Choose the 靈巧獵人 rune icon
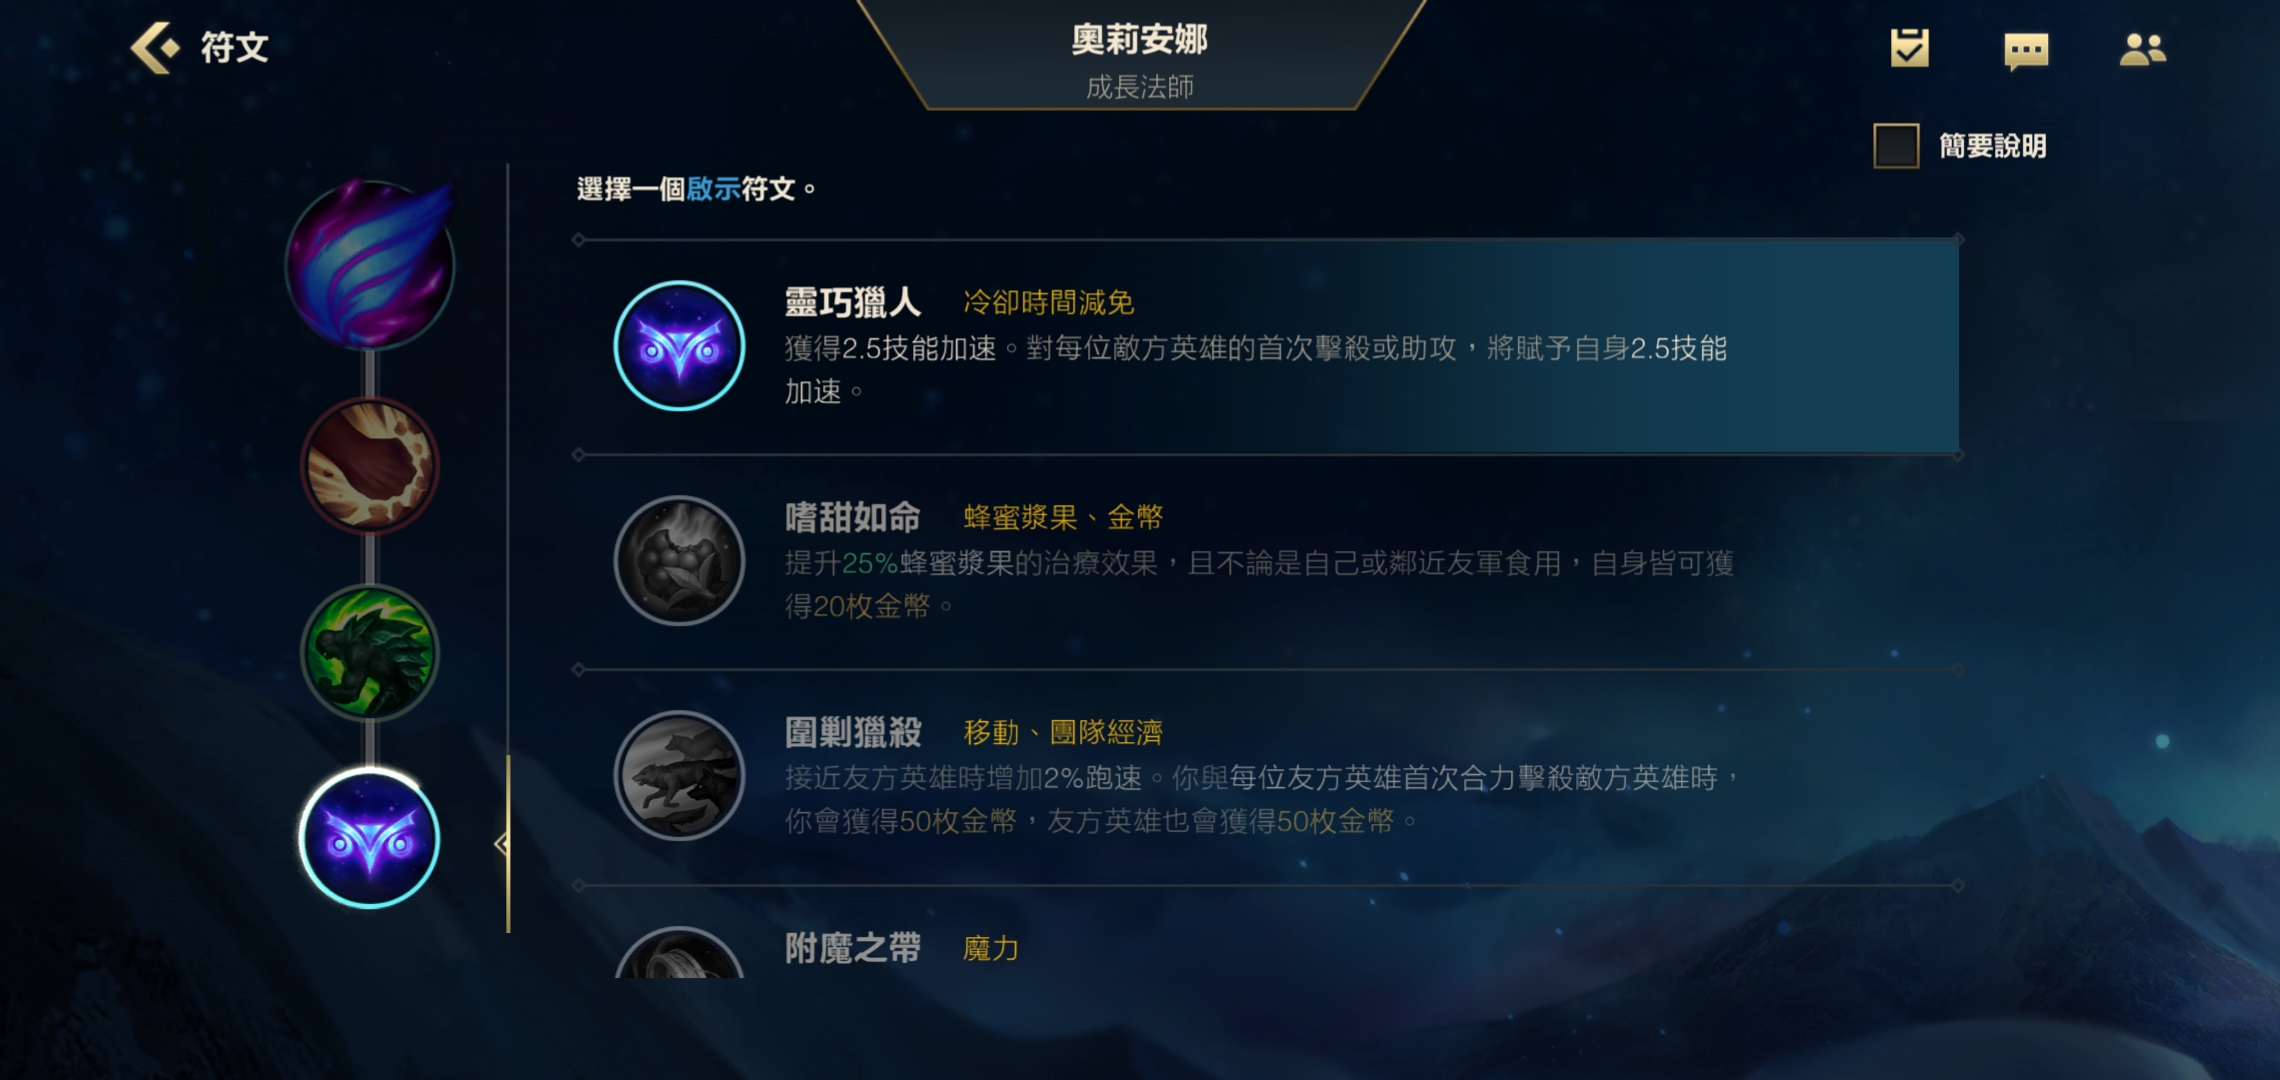This screenshot has height=1080, width=2280. coord(679,346)
